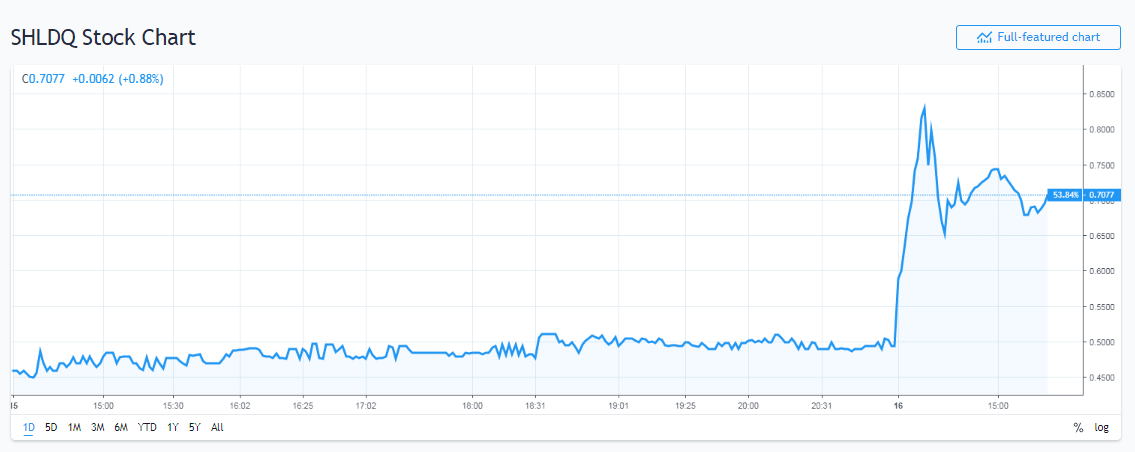1135x452 pixels.
Task: Click the 53.84% change label
Action: 1064,195
